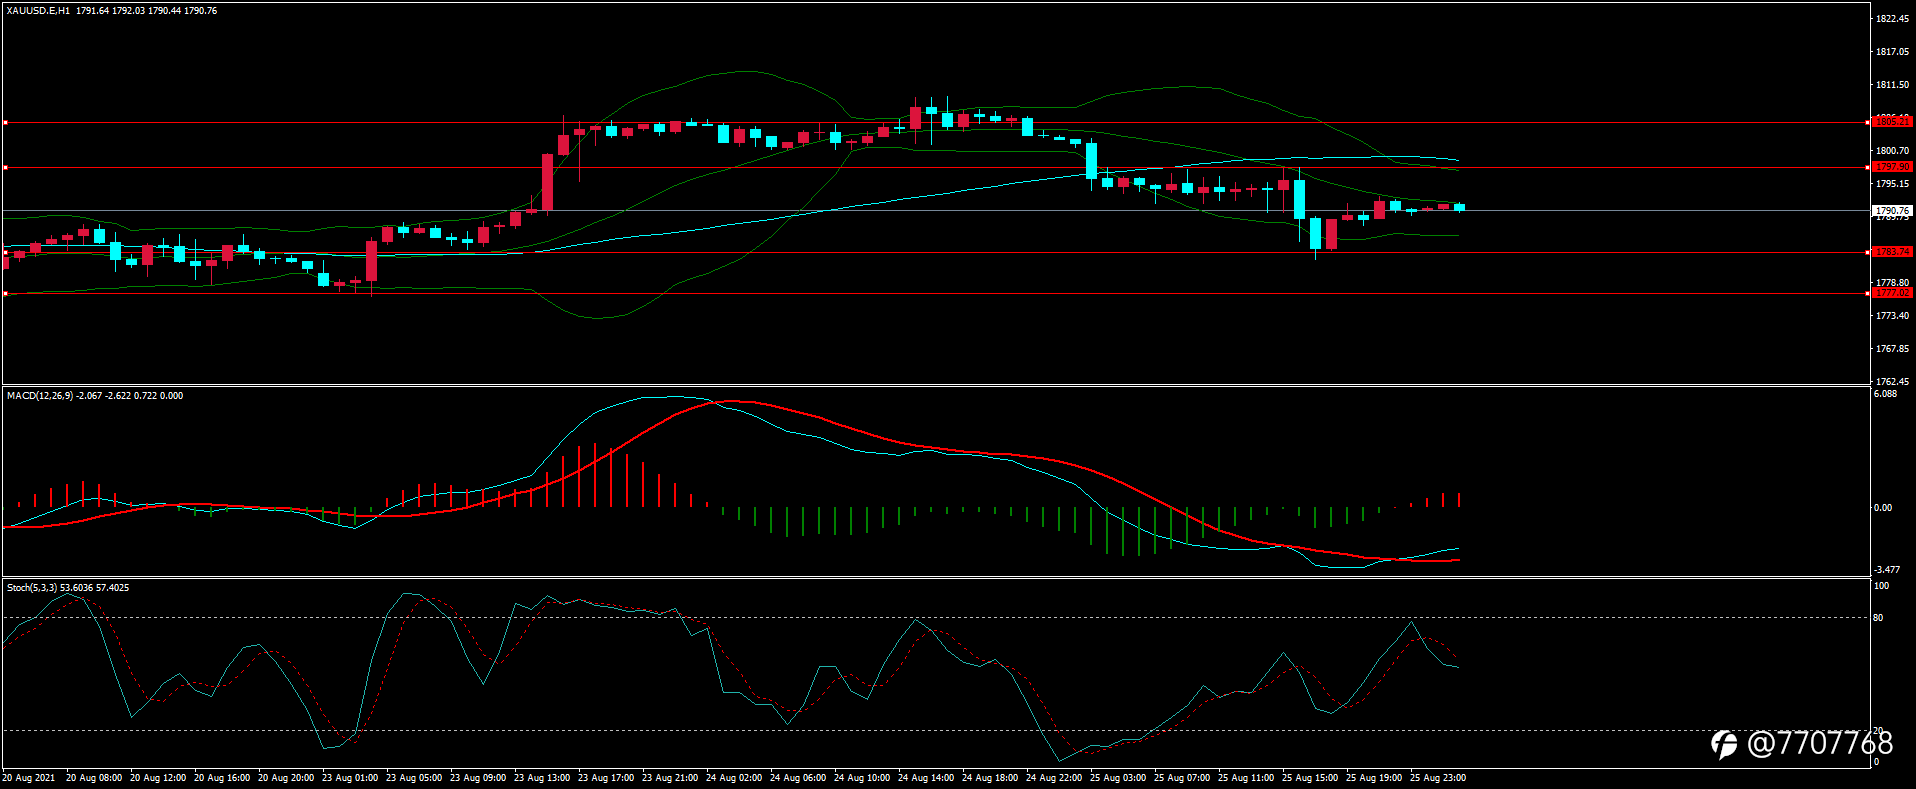Click the MACD scale value -3.477
This screenshot has width=1916, height=789.
pos(1887,570)
